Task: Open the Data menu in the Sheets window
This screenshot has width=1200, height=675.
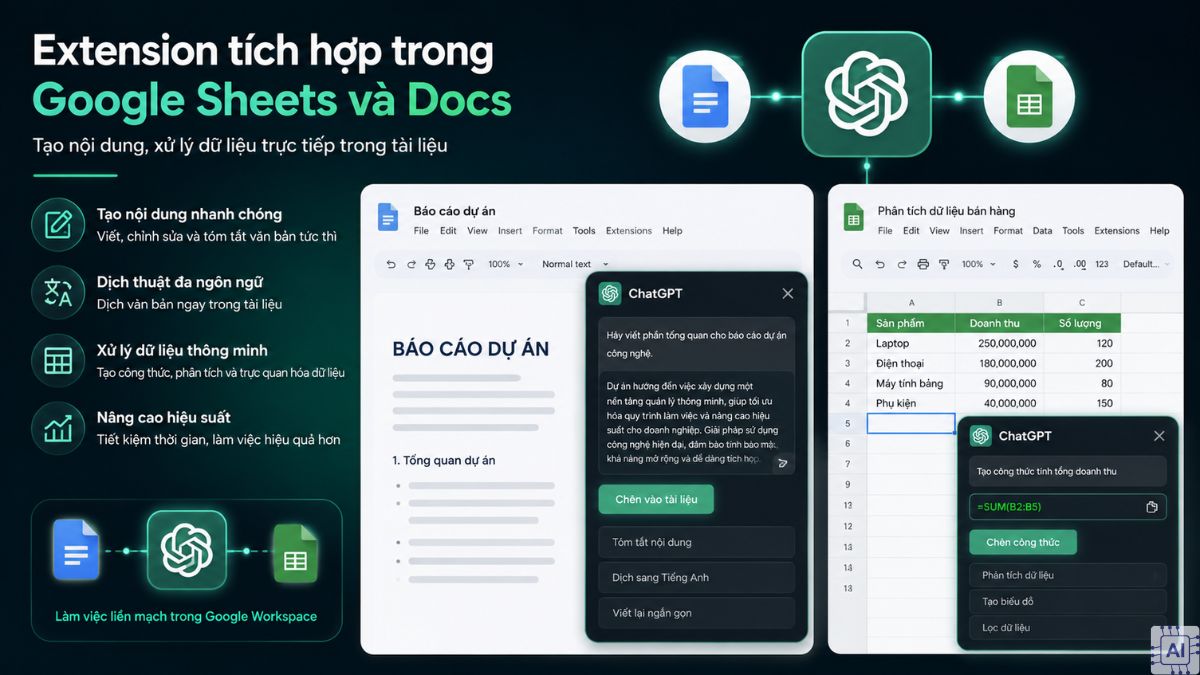Action: pyautogui.click(x=1042, y=231)
